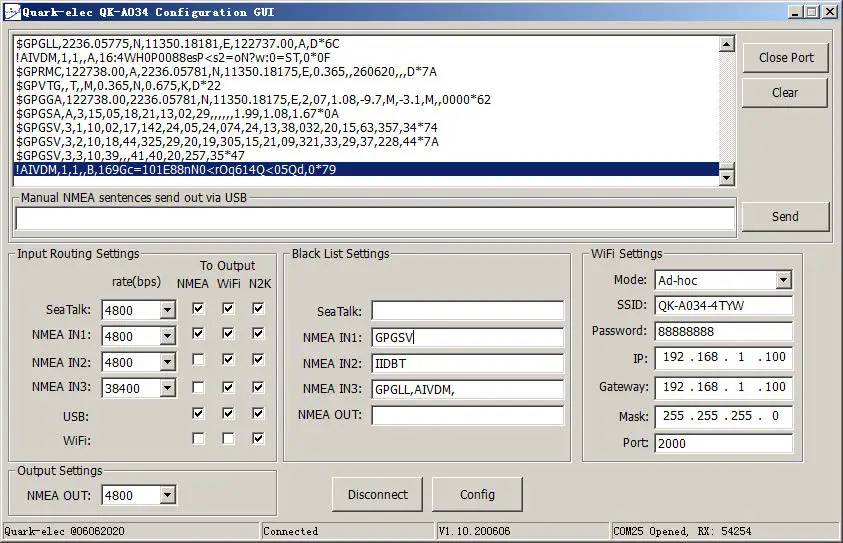Open NMEA OUT baud rate dropdown
Viewport: 843px width, 543px height.
(168, 495)
